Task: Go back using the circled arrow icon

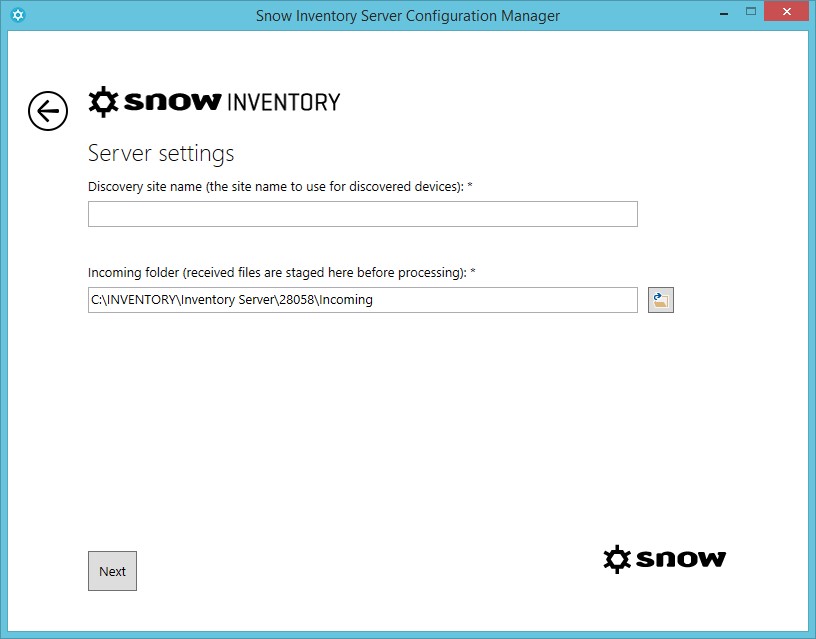Action: click(x=48, y=111)
